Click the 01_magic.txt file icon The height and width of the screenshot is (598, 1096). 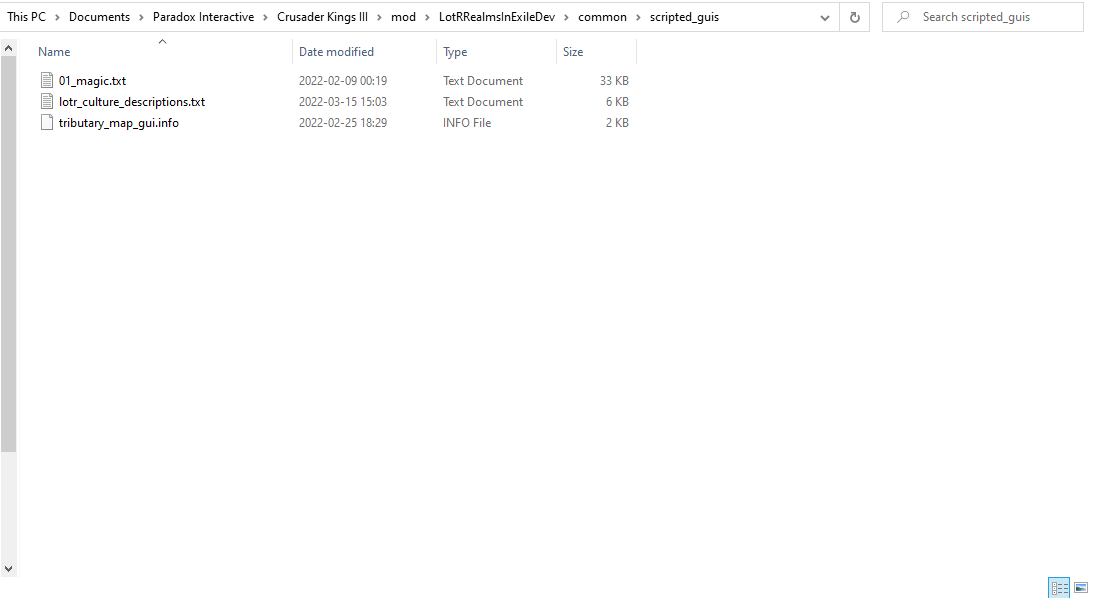coord(47,80)
